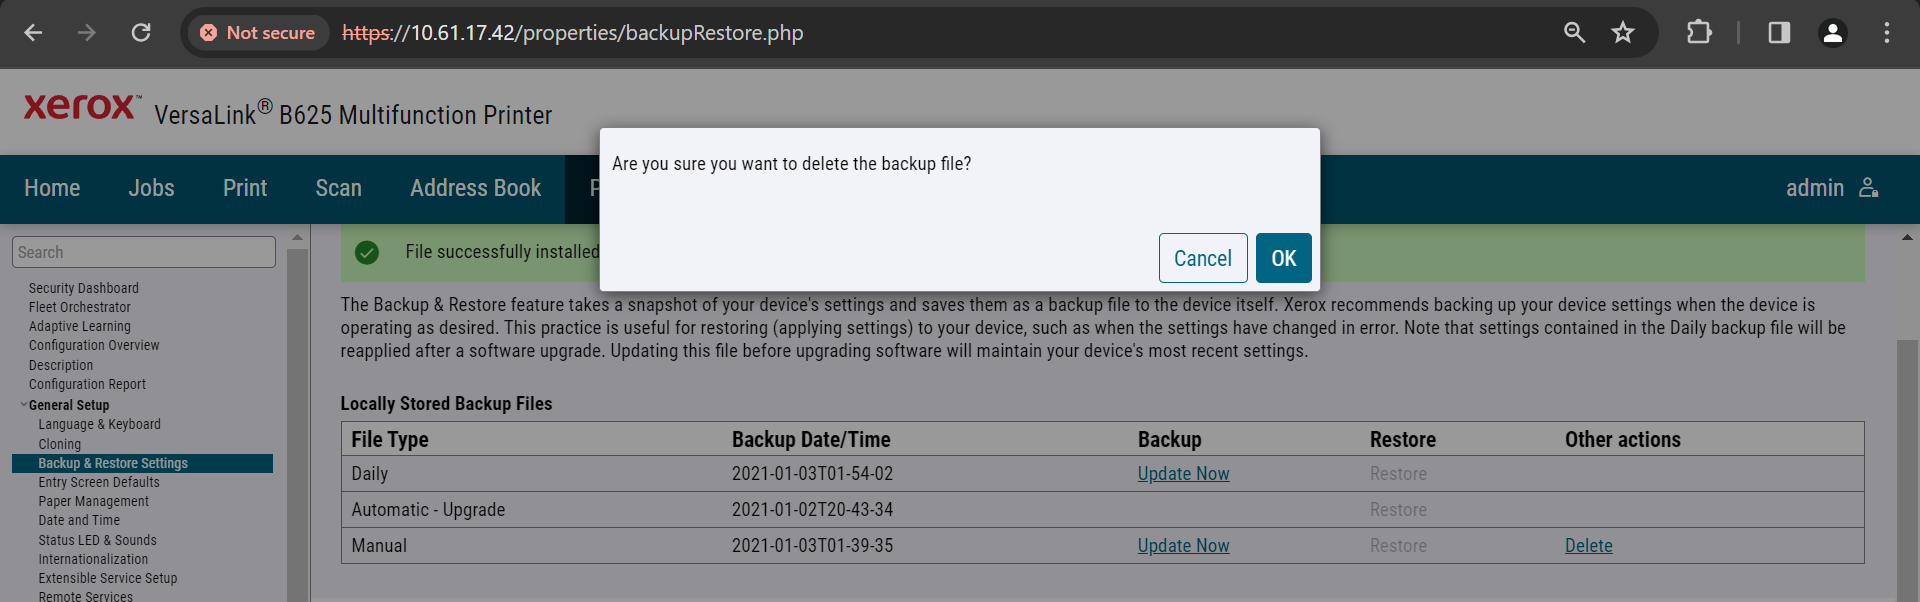Click Delete for the Manual backup

[1589, 546]
